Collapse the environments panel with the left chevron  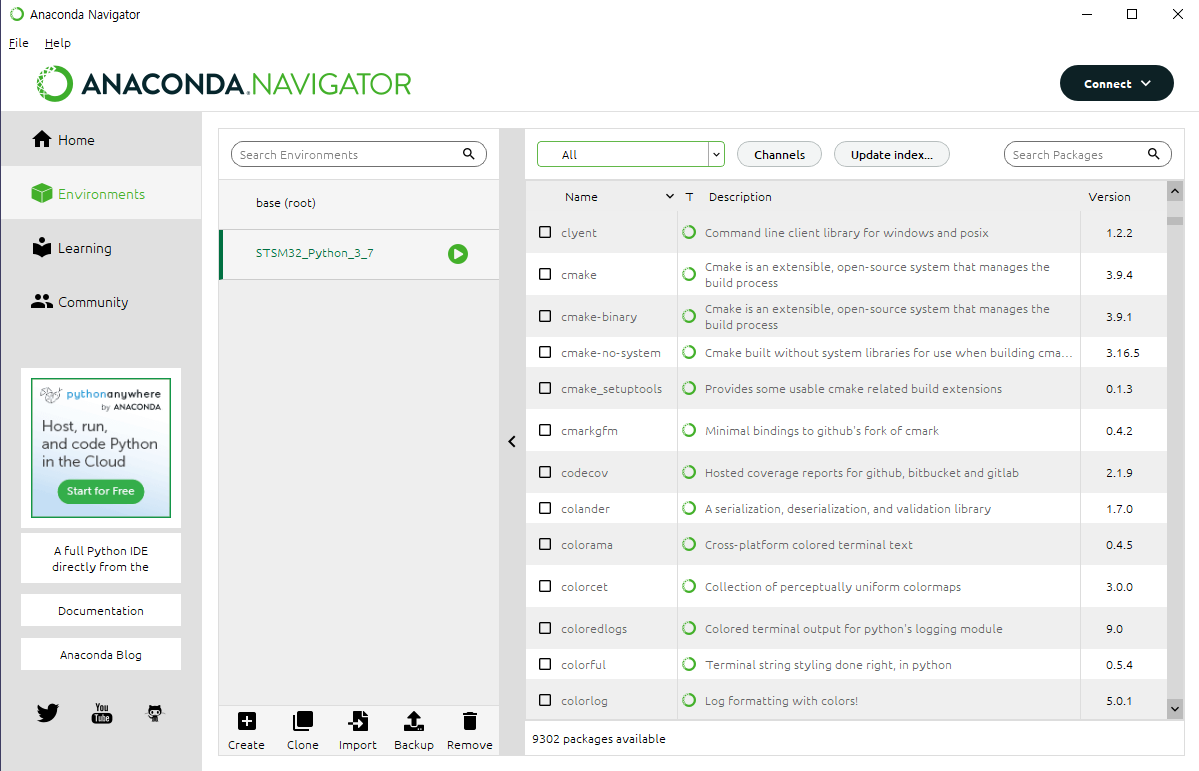(512, 441)
